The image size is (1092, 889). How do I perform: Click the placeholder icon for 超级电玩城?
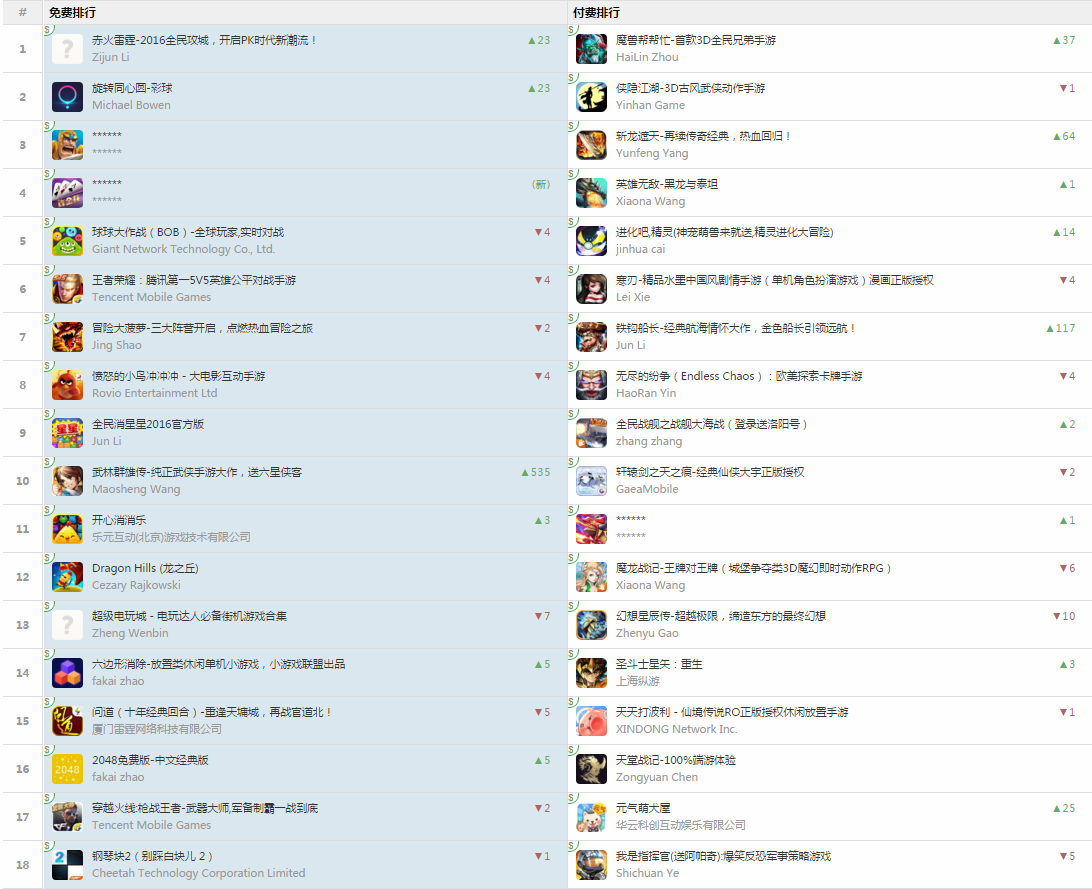click(68, 625)
